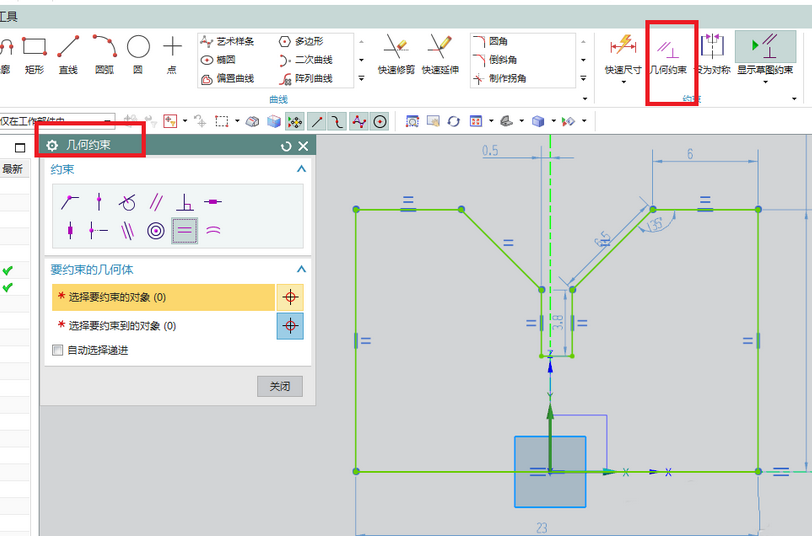Toggle Display Sketch Constraints (显示草图约束)
The image size is (812, 536).
tap(765, 54)
